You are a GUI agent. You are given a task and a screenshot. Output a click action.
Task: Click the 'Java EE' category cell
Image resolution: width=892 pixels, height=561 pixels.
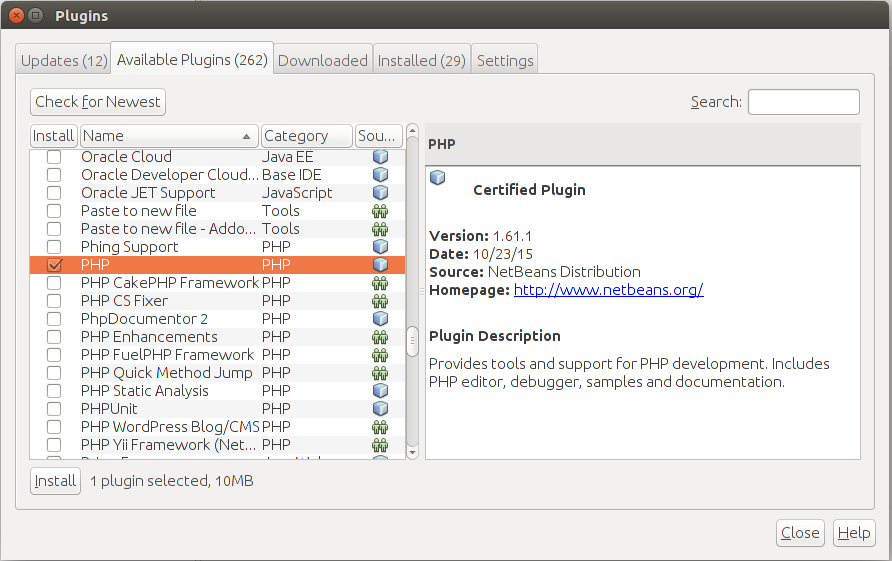pos(287,156)
